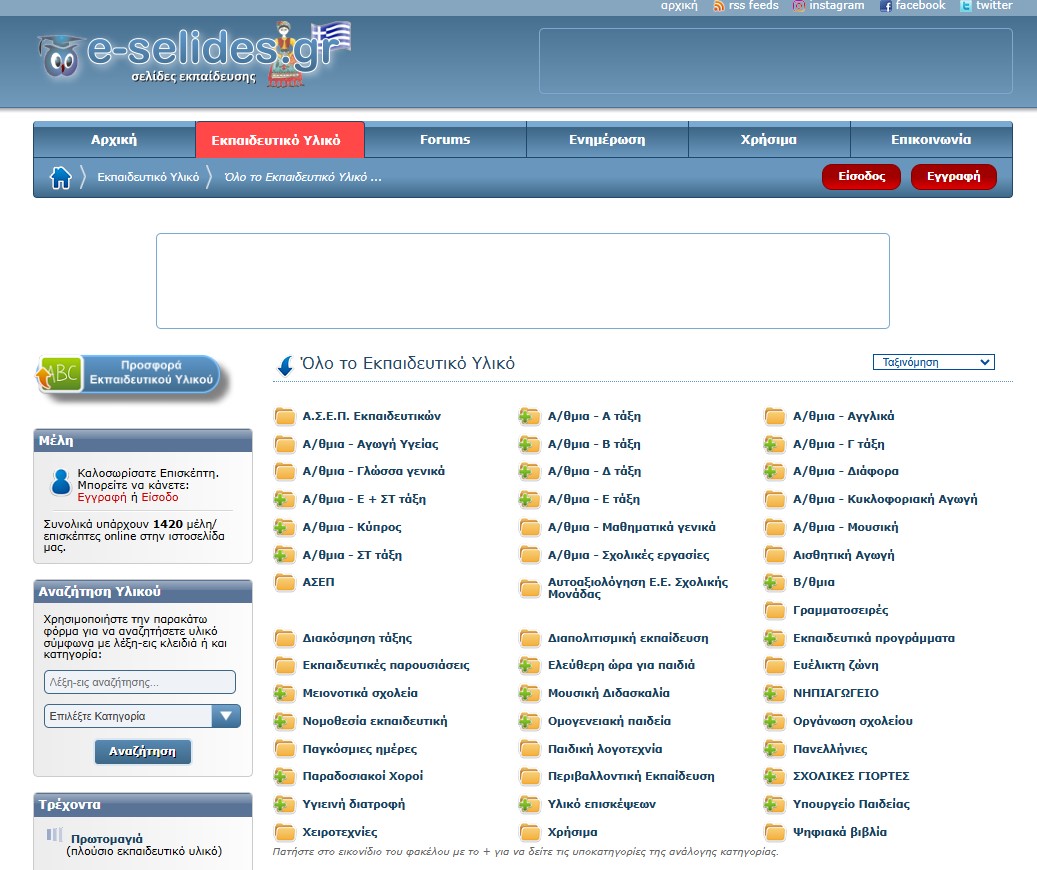Open the Facebook icon in top bar
This screenshot has width=1037, height=870.
click(x=885, y=6)
